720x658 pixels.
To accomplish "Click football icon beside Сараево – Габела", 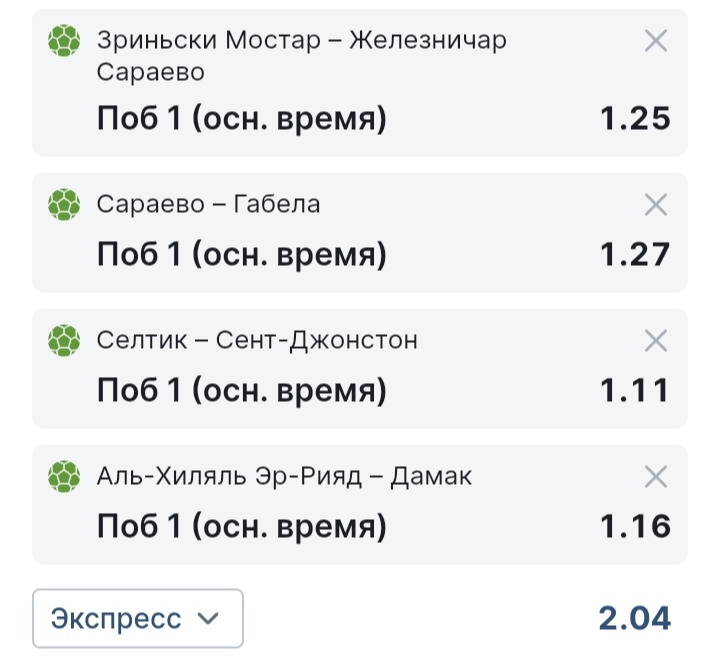I will tap(64, 205).
